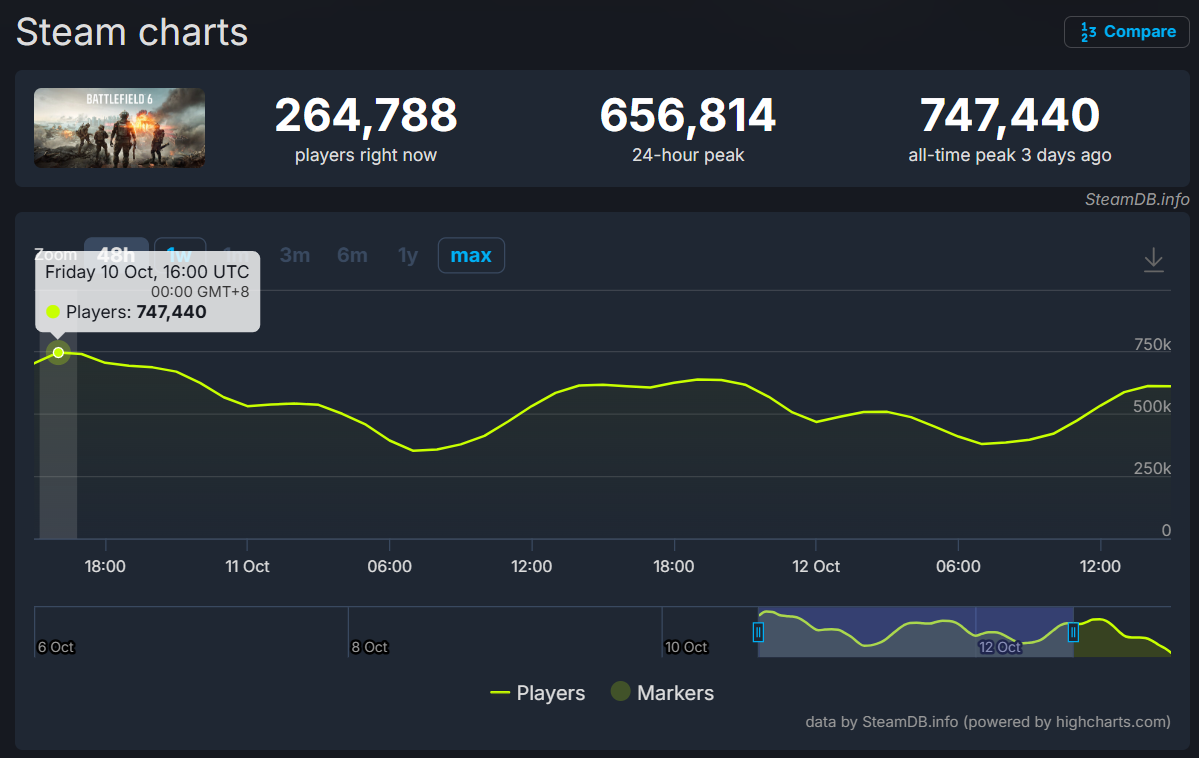
Task: Click the '12 Oct' main x-axis label
Action: pos(816,567)
